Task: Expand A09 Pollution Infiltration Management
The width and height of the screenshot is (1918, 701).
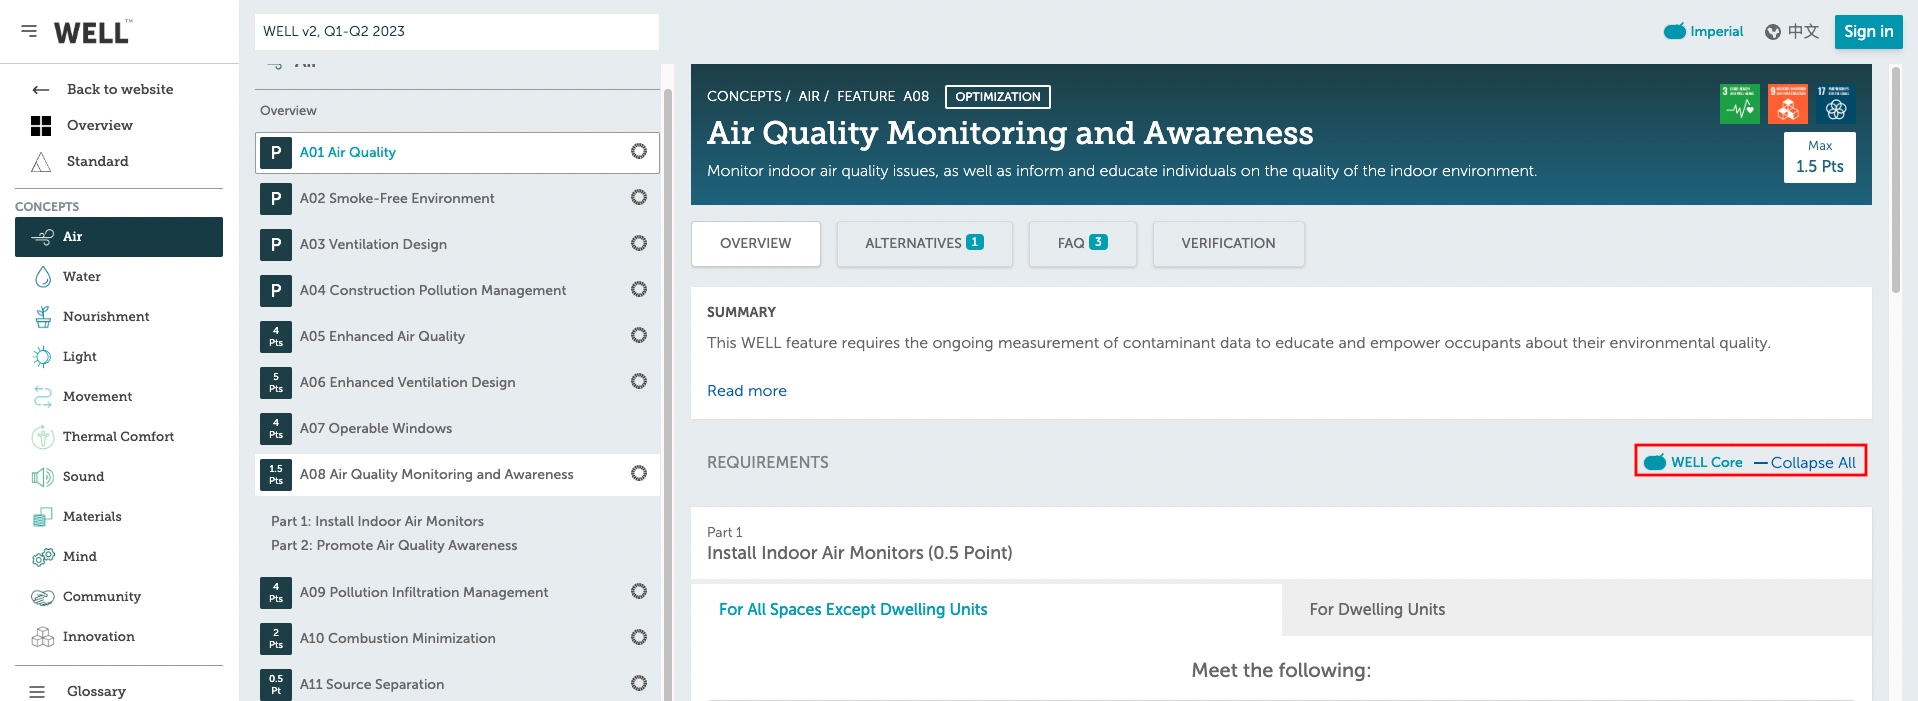Action: click(x=457, y=593)
